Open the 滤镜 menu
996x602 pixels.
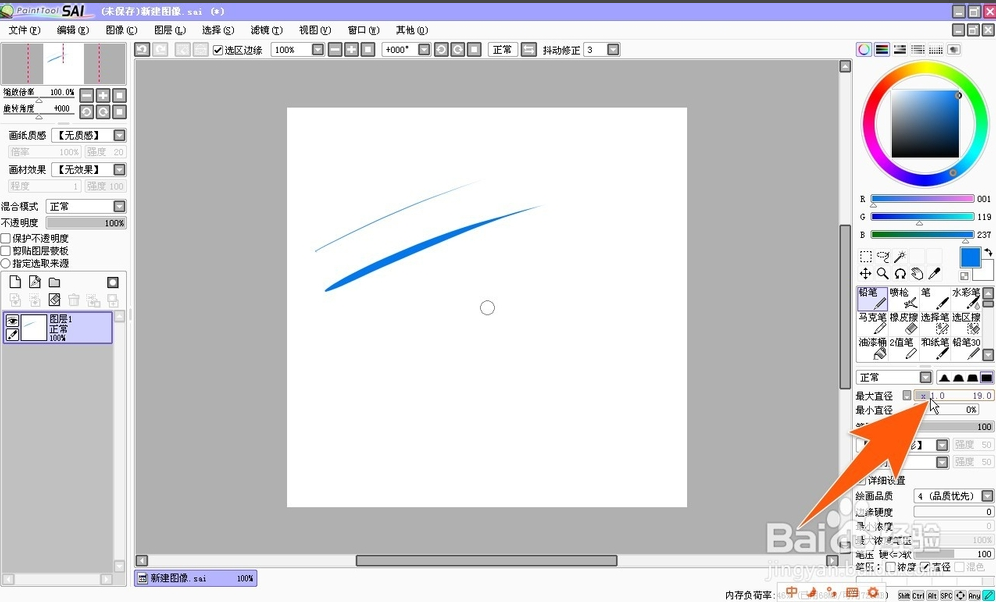(x=265, y=30)
